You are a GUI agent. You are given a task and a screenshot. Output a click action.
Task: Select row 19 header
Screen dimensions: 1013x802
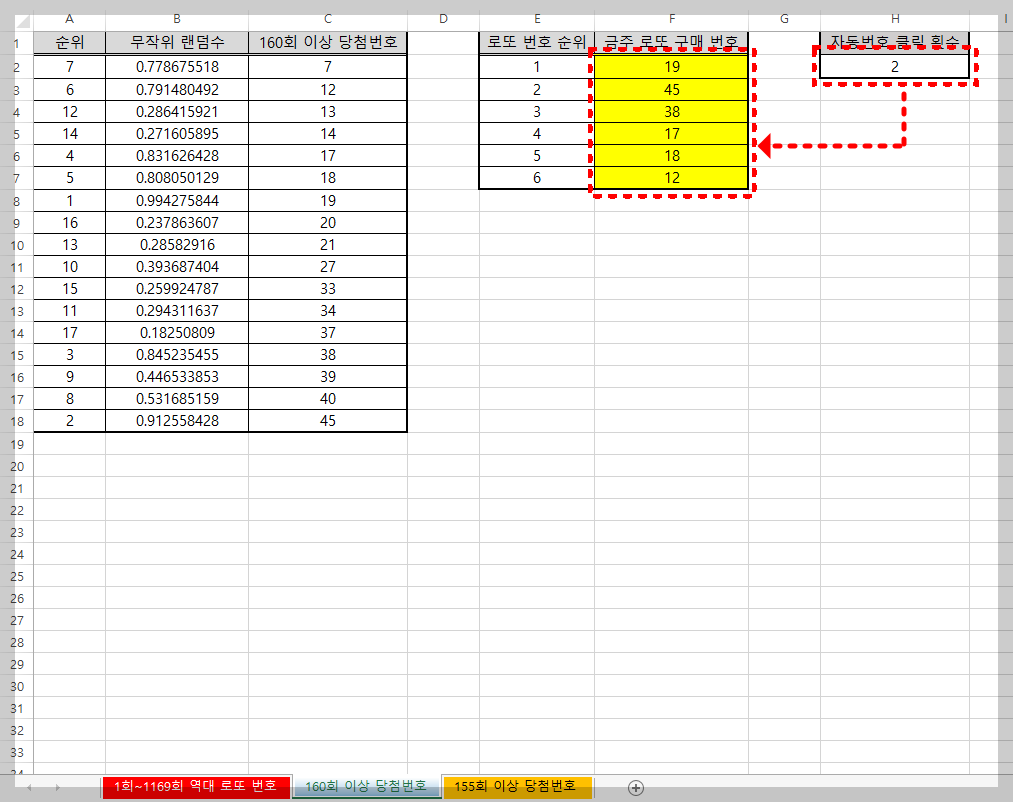pos(17,445)
